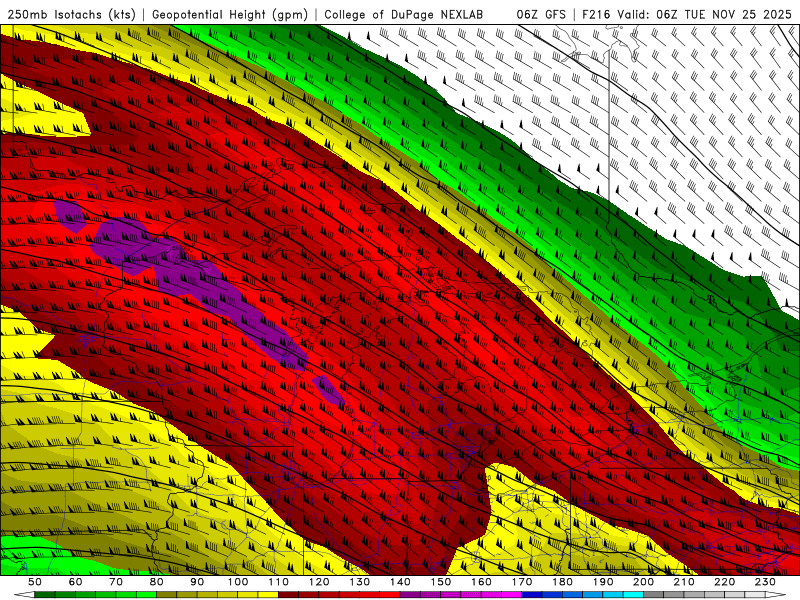This screenshot has height=600, width=800.
Task: Click the legend value 160
Action: [481, 582]
